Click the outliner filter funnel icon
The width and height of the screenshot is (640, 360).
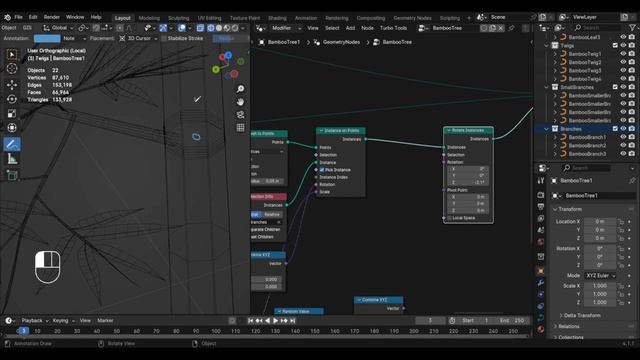click(x=632, y=27)
